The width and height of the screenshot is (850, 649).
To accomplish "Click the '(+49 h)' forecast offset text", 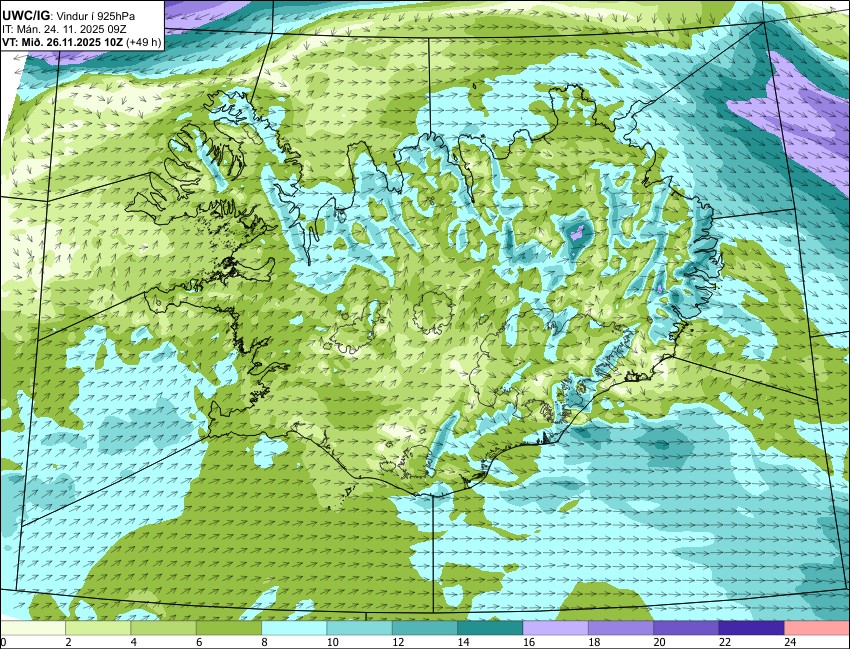I will (143, 43).
